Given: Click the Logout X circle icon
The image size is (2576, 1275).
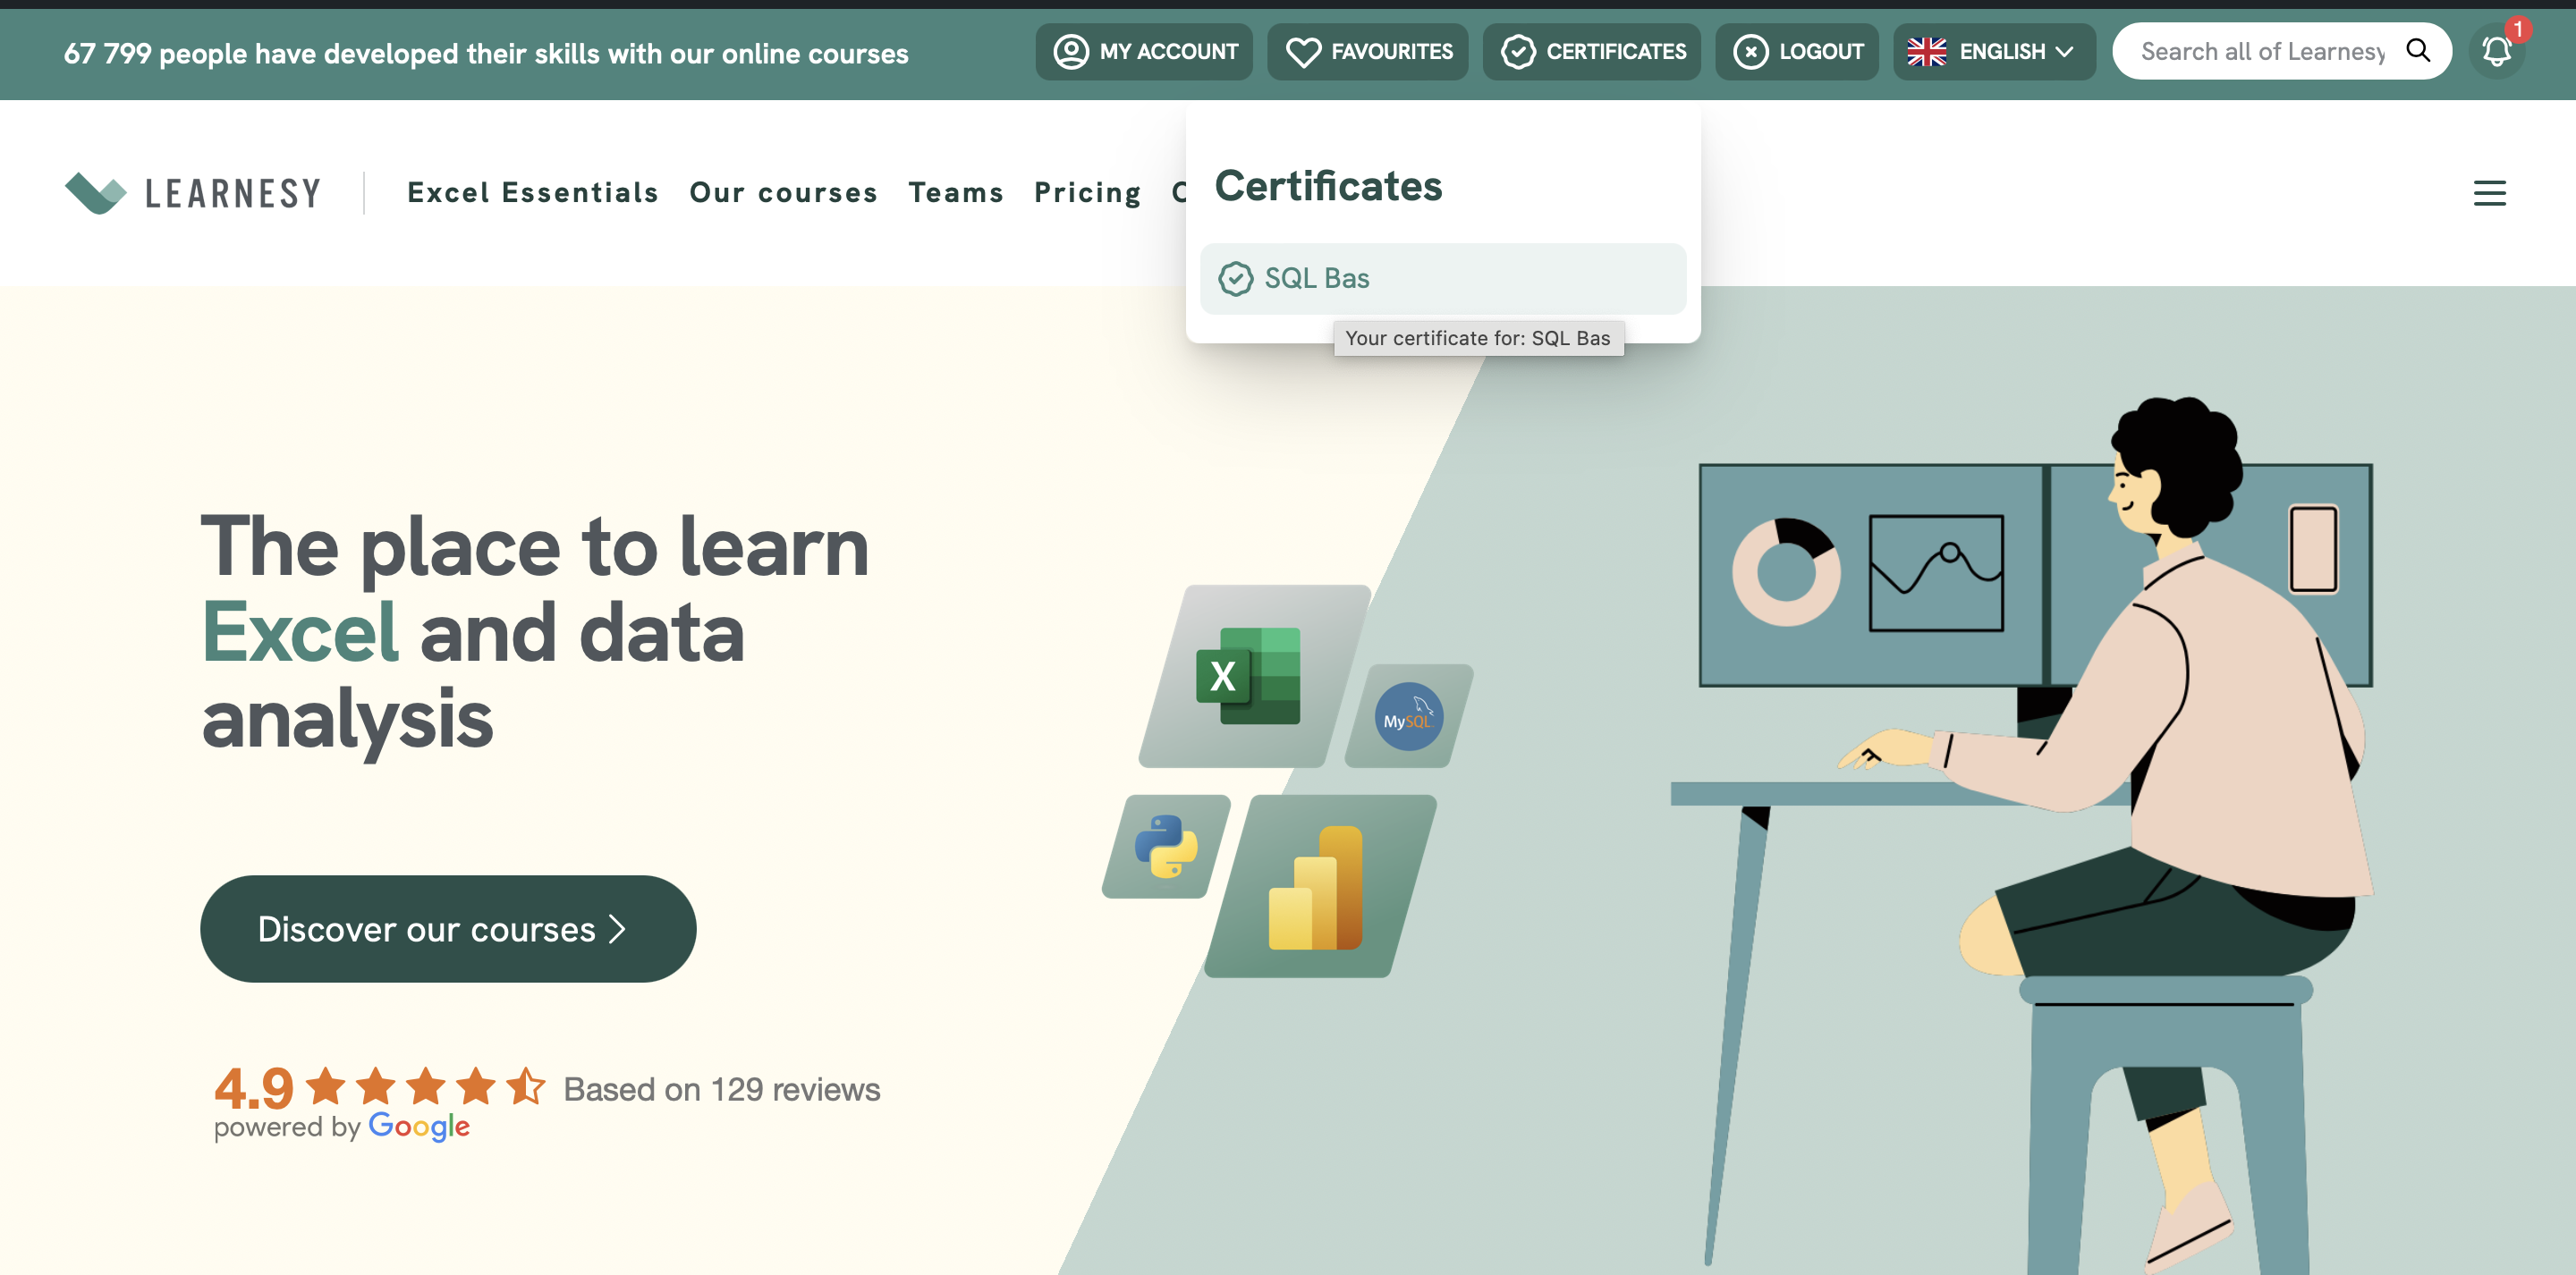Looking at the screenshot, I should coord(1750,52).
